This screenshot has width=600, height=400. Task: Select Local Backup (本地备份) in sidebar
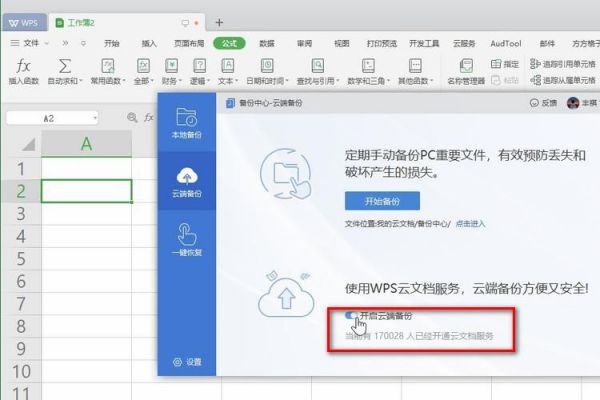[186, 123]
